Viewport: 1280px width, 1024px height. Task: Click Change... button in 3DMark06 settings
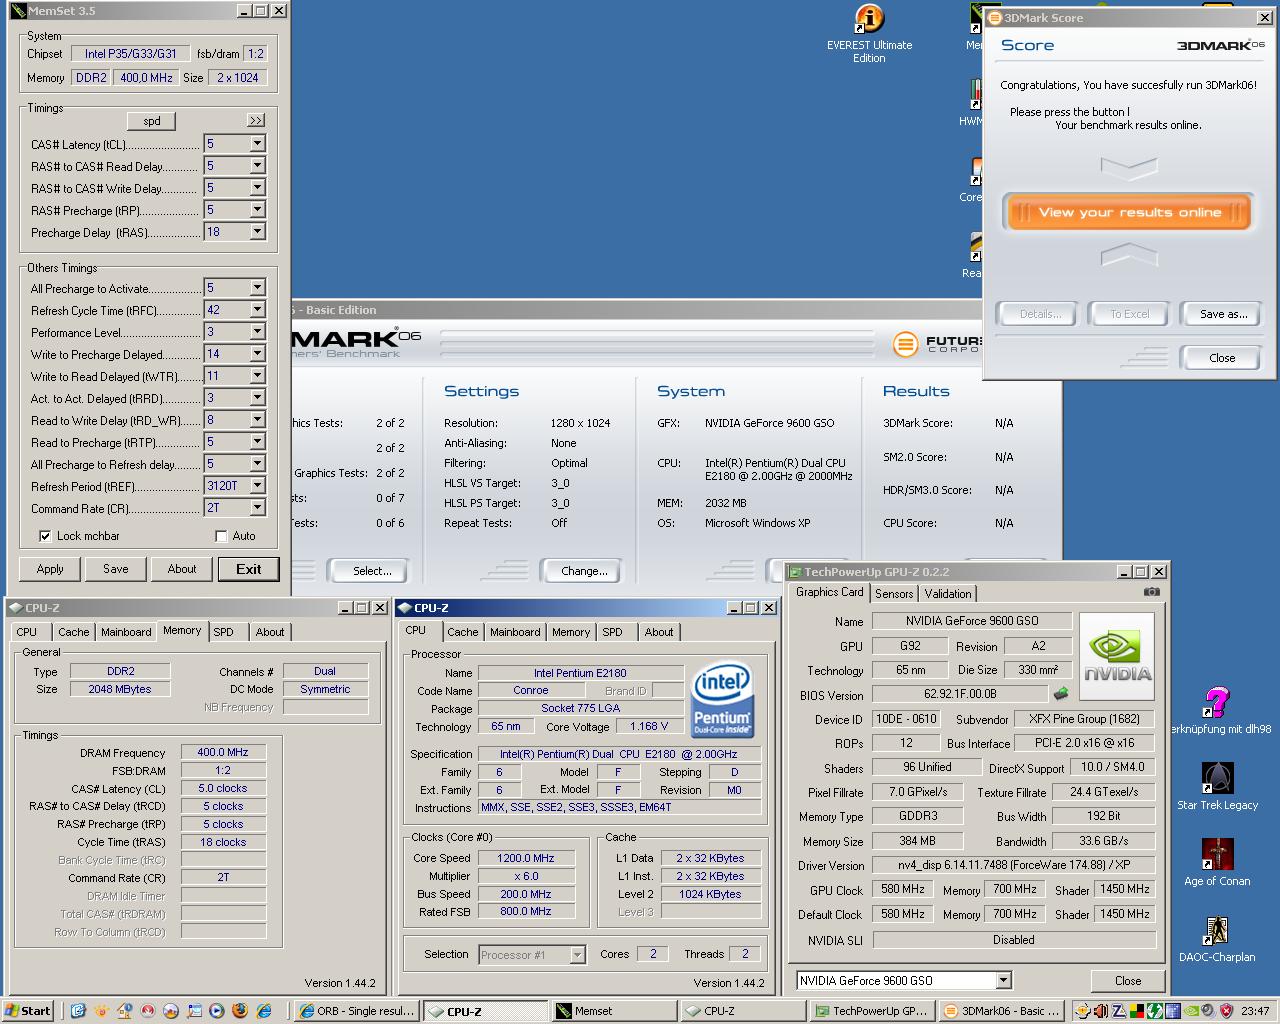(x=584, y=571)
